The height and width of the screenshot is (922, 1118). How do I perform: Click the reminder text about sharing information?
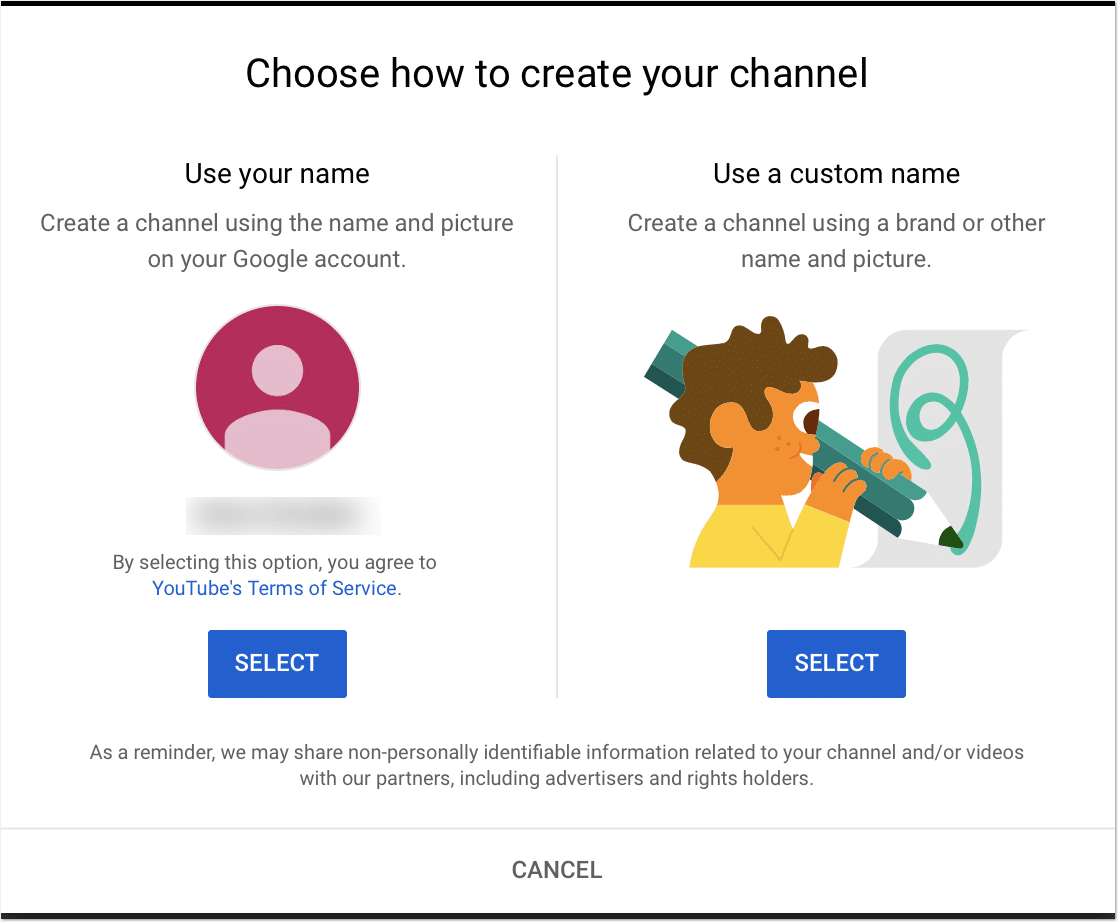point(557,765)
